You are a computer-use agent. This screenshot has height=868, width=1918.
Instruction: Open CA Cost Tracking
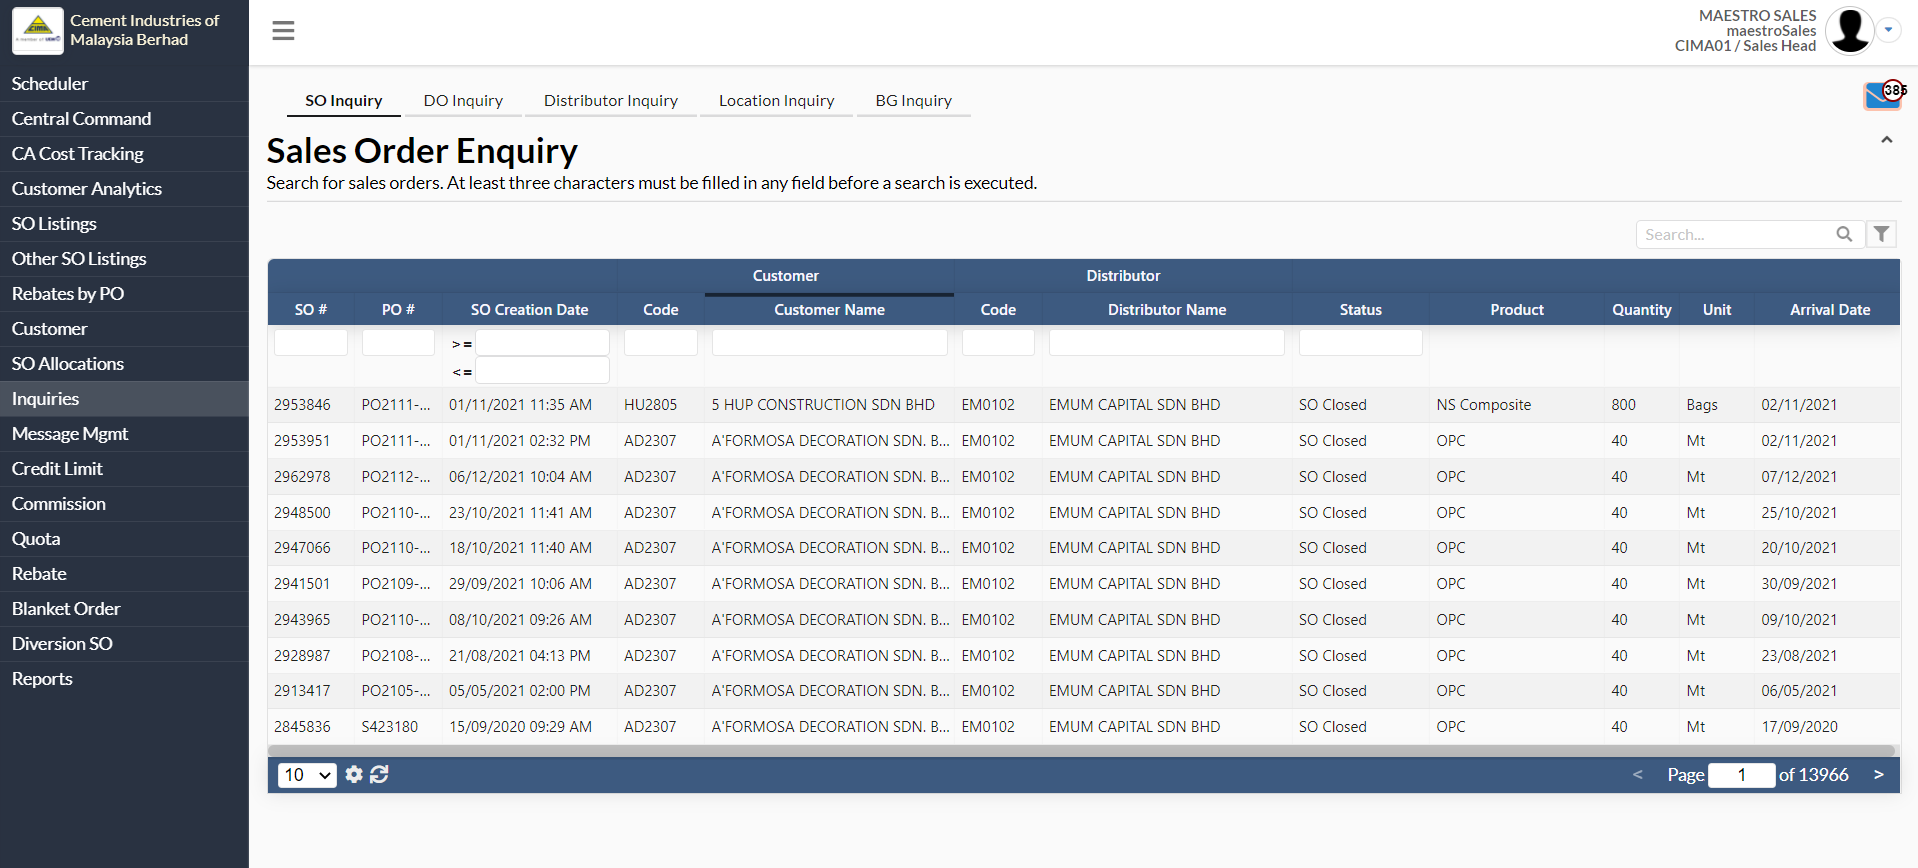coord(124,154)
